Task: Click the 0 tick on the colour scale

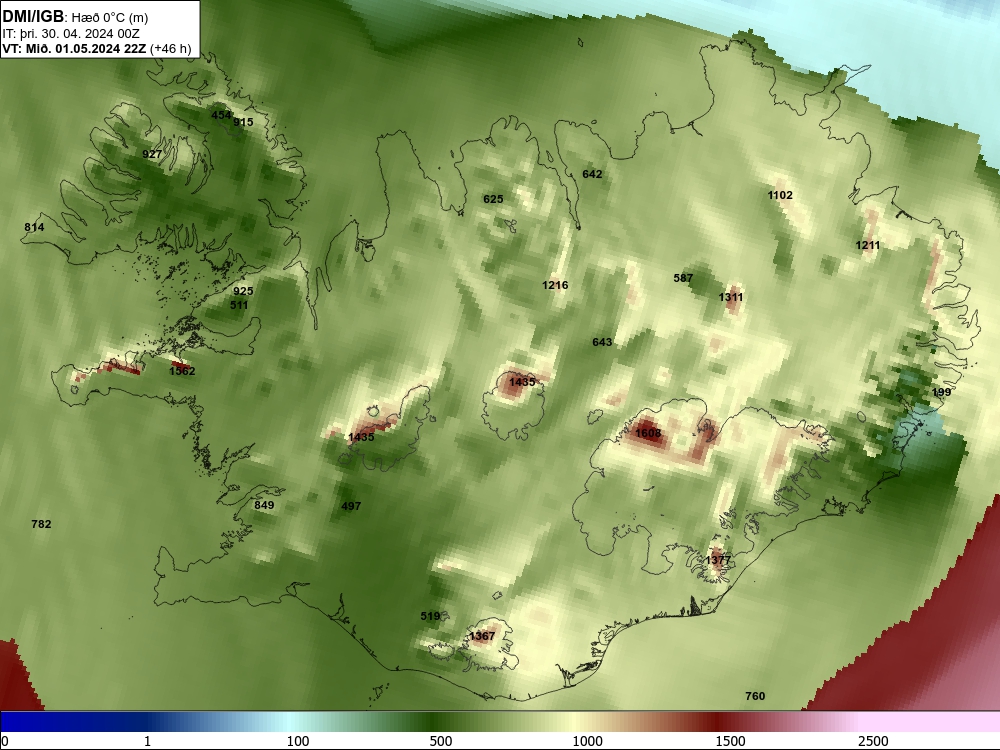Action: (4, 741)
